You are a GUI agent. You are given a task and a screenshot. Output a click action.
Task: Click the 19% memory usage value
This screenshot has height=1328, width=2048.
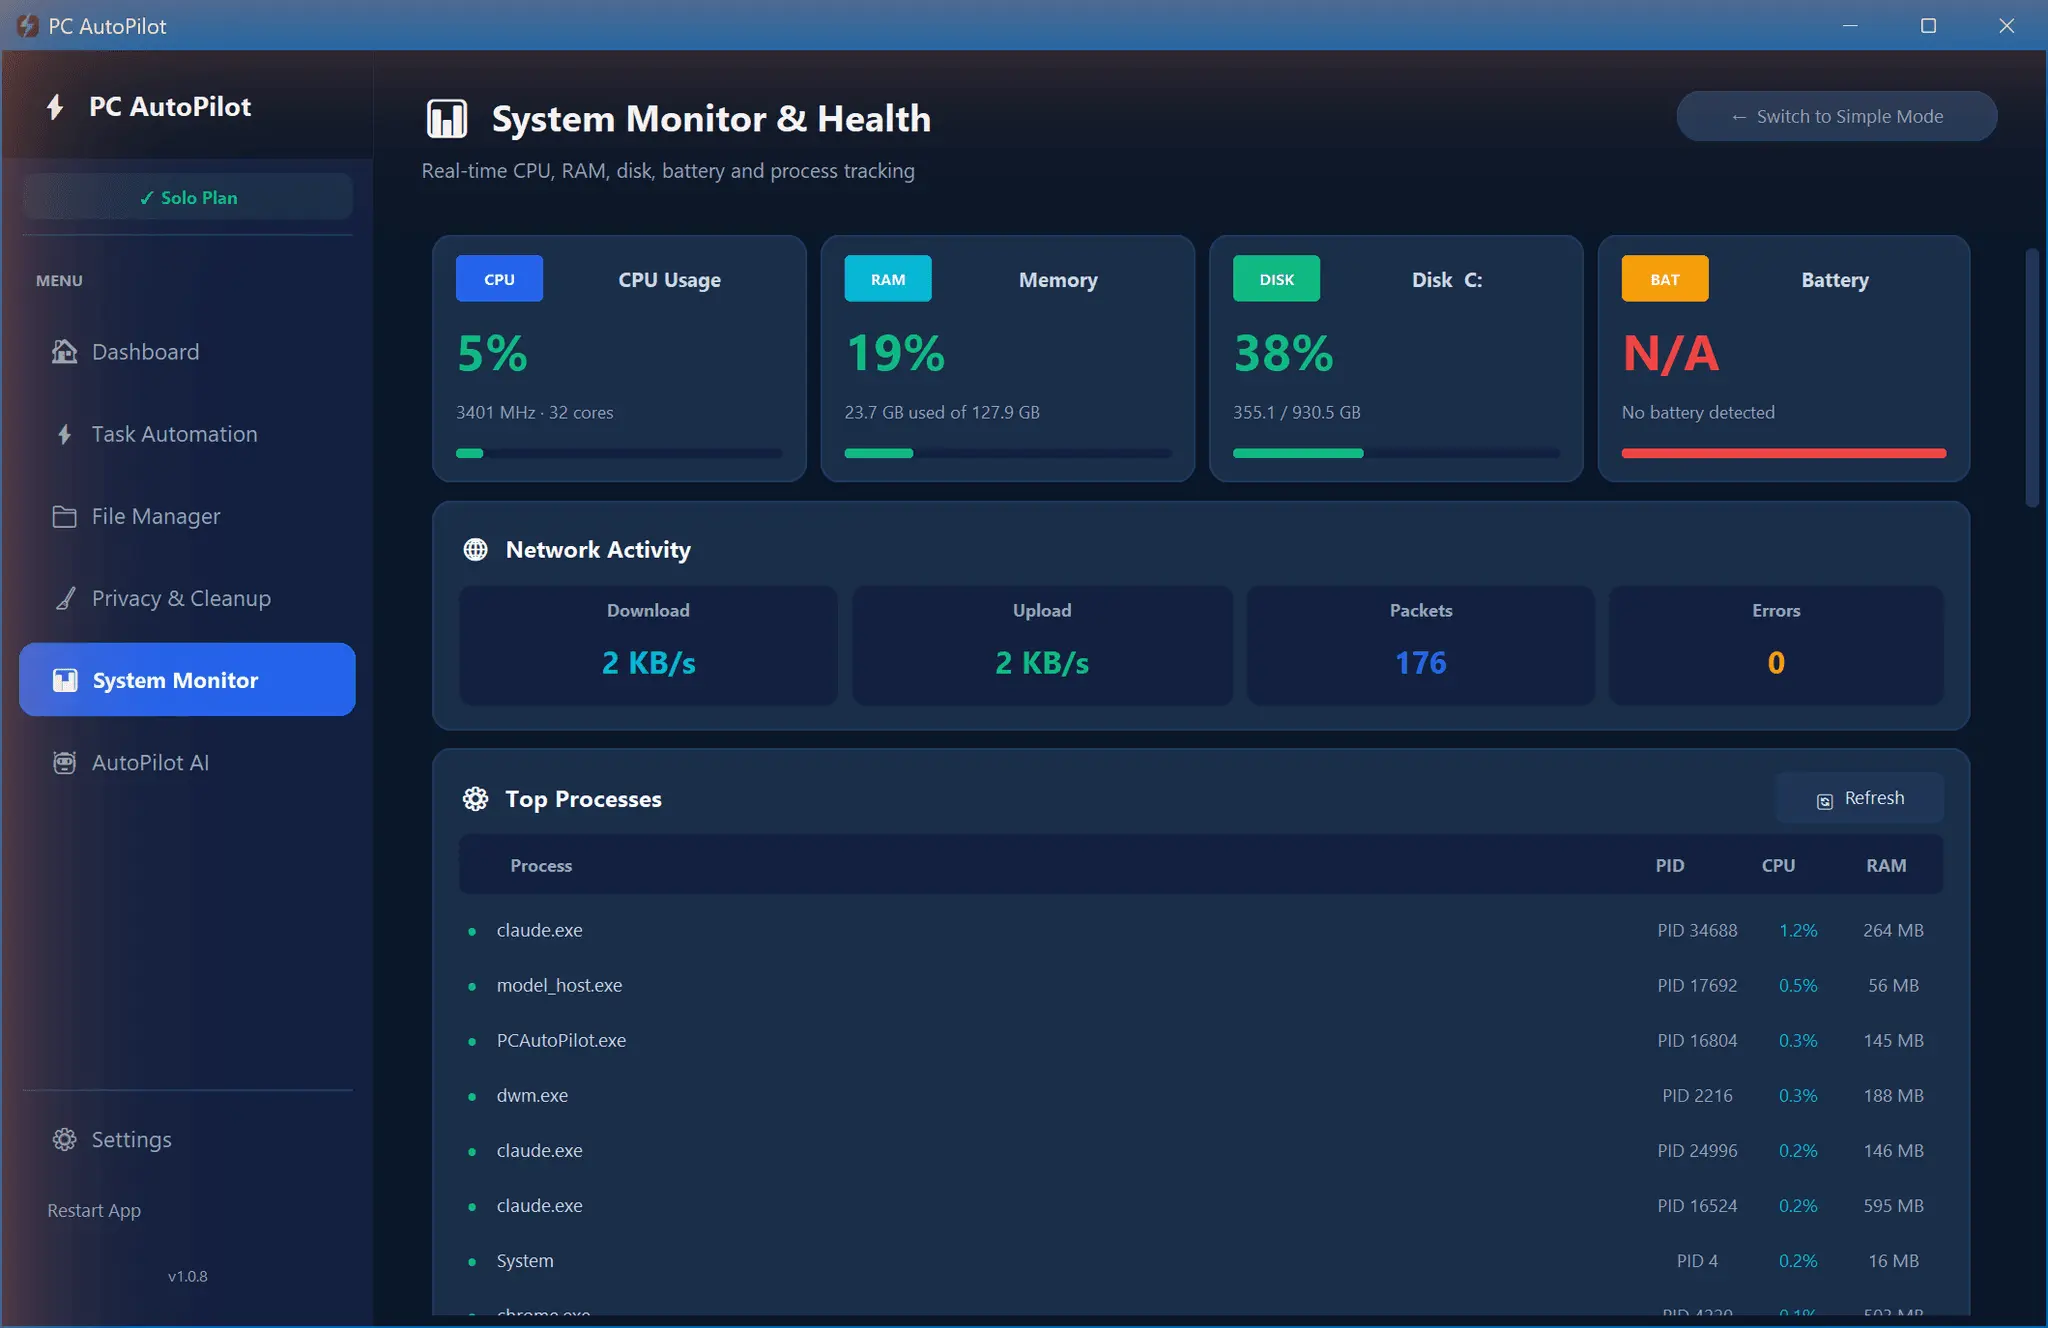click(895, 353)
